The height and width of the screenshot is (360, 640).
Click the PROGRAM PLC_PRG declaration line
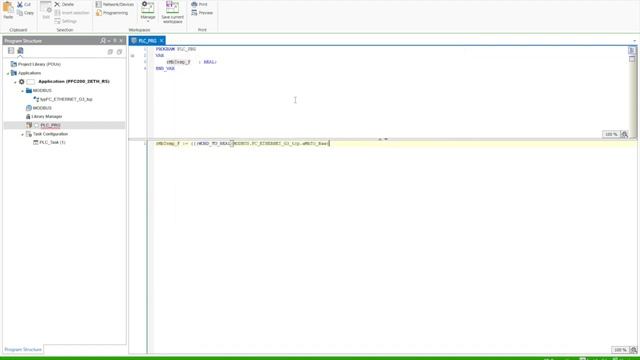[x=176, y=49]
